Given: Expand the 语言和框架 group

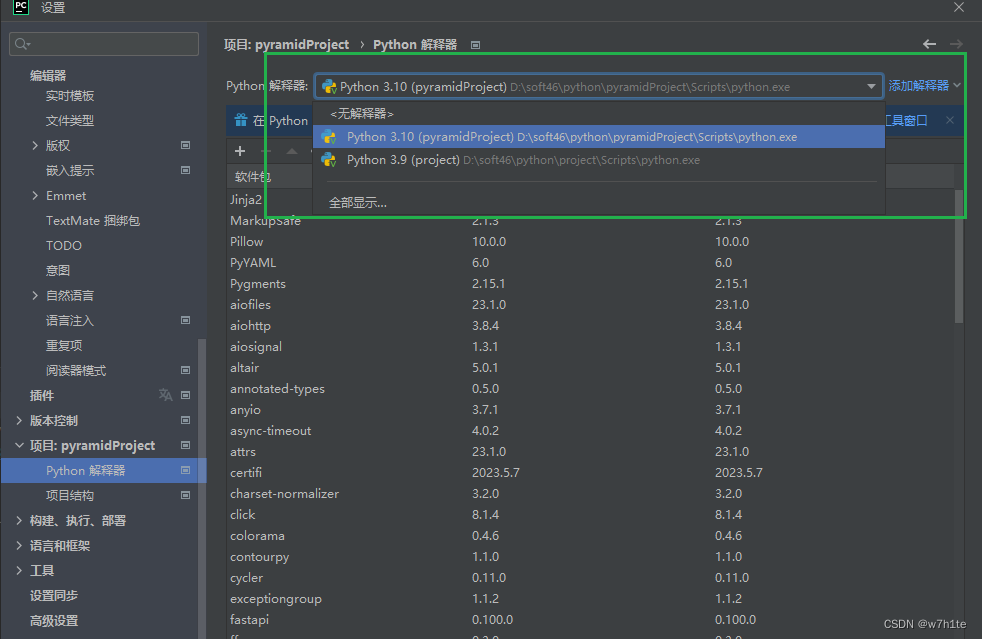Looking at the screenshot, I should pos(19,546).
